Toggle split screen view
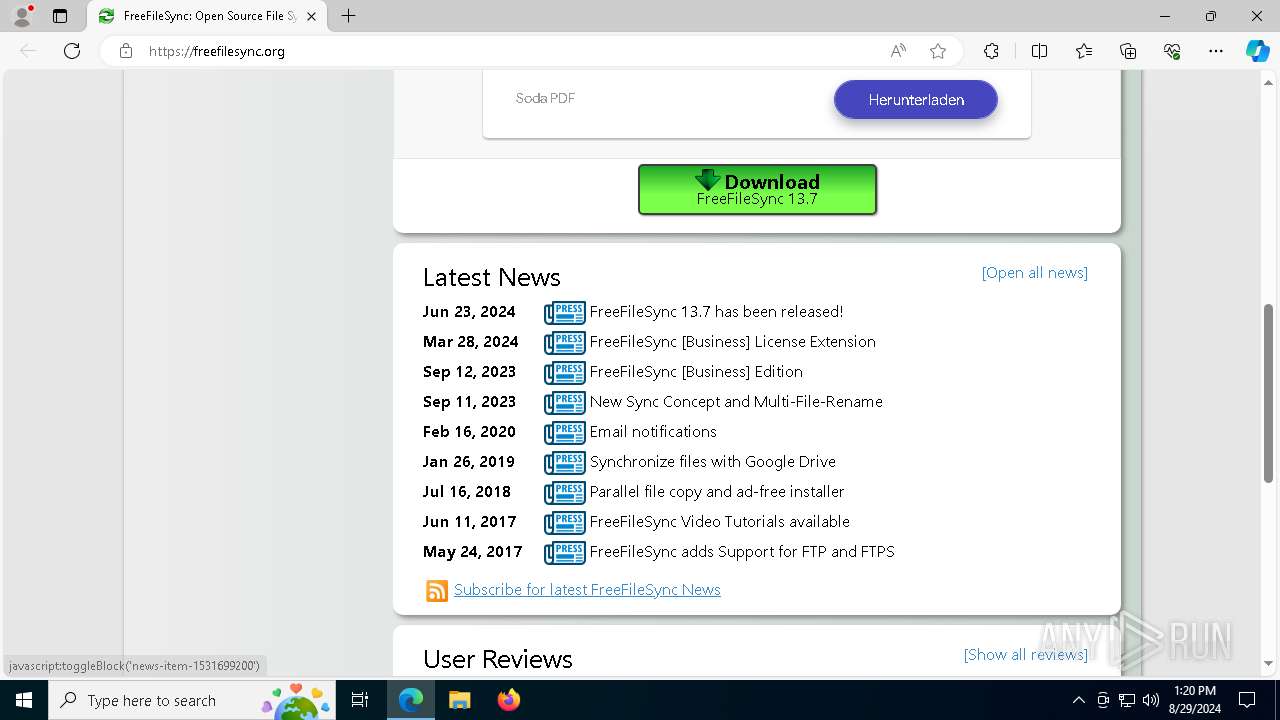1280x720 pixels. pos(1039,51)
